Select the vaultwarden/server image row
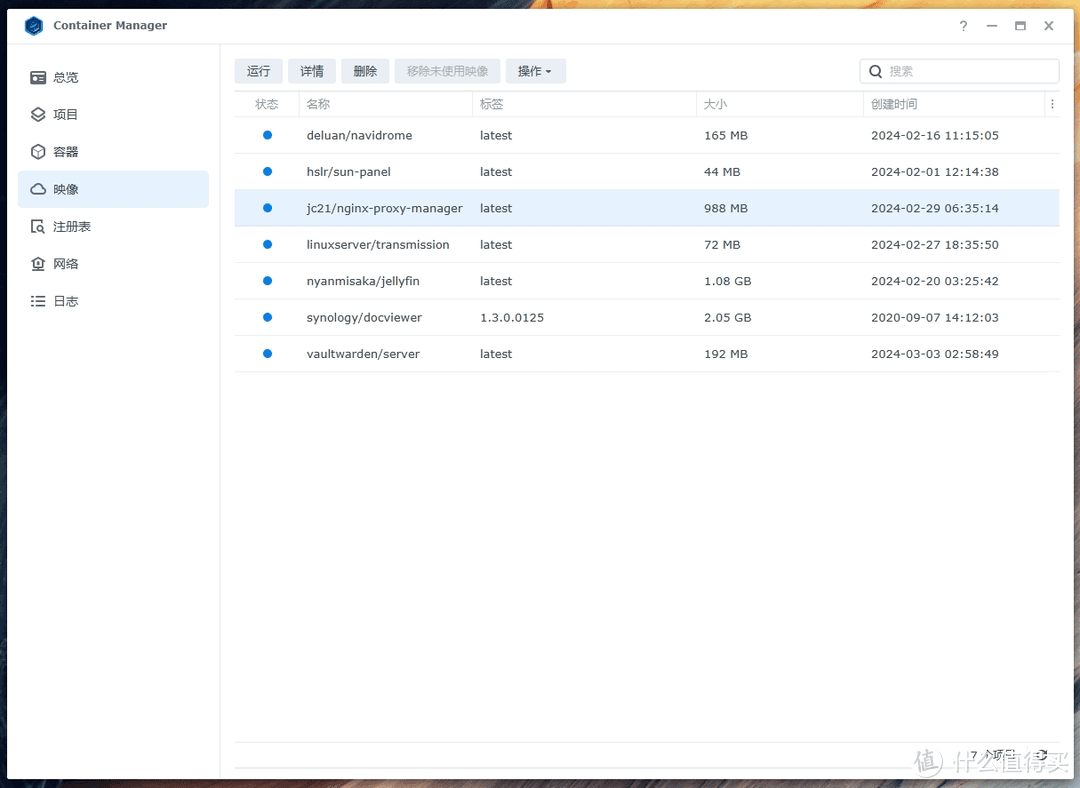Screen dimensions: 1080x788 pyautogui.click(x=647, y=354)
